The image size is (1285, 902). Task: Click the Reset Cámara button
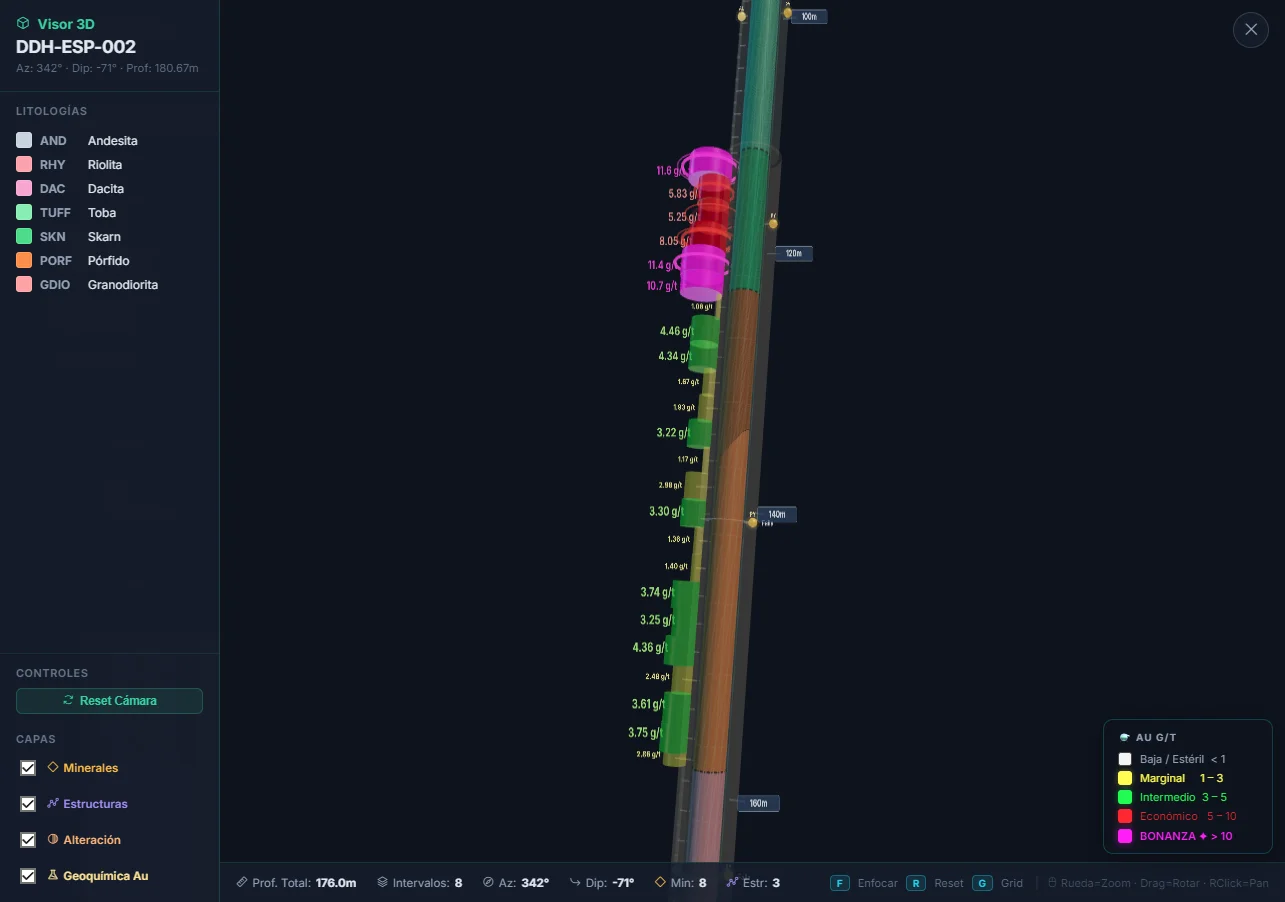(109, 700)
